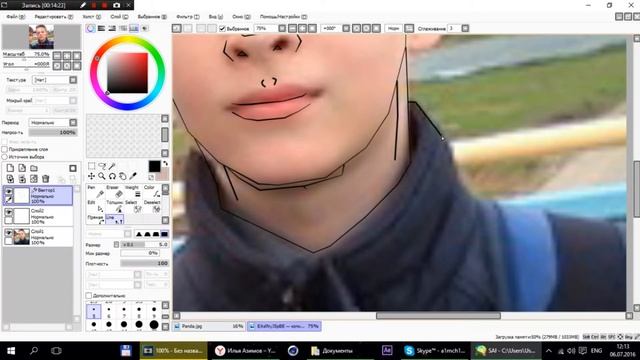This screenshot has height=360, width=640.
Task: Select the Line tool
Action: coord(114,220)
